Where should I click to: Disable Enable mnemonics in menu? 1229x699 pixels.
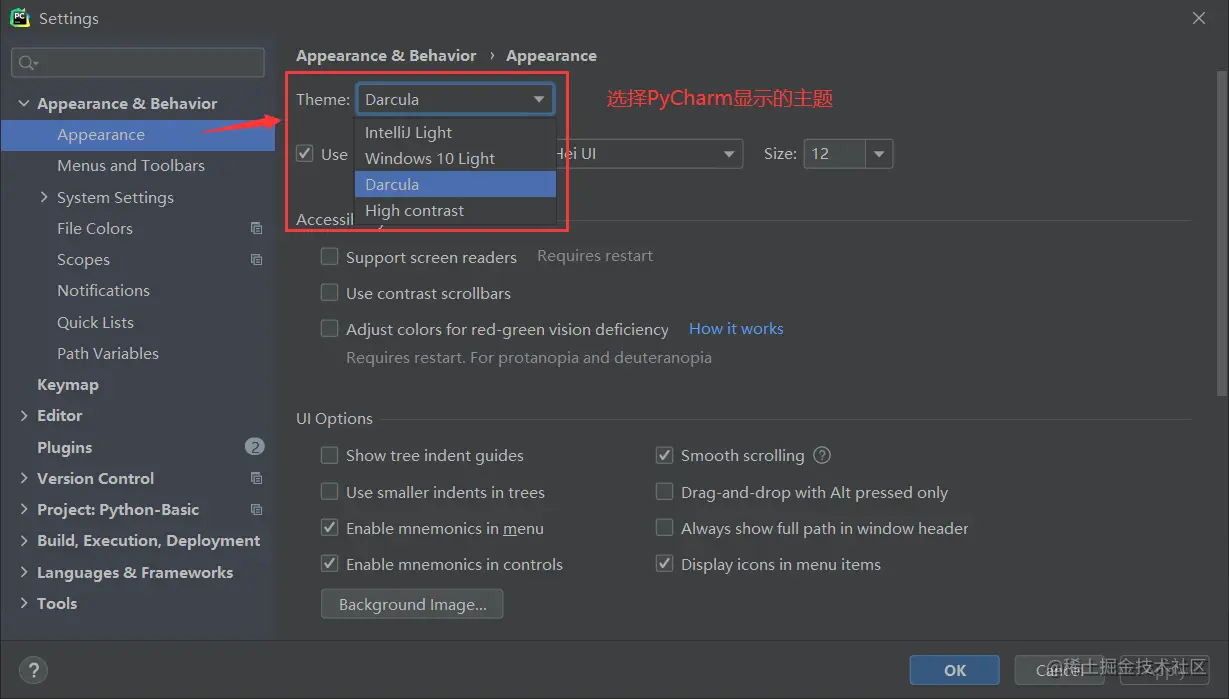point(329,528)
